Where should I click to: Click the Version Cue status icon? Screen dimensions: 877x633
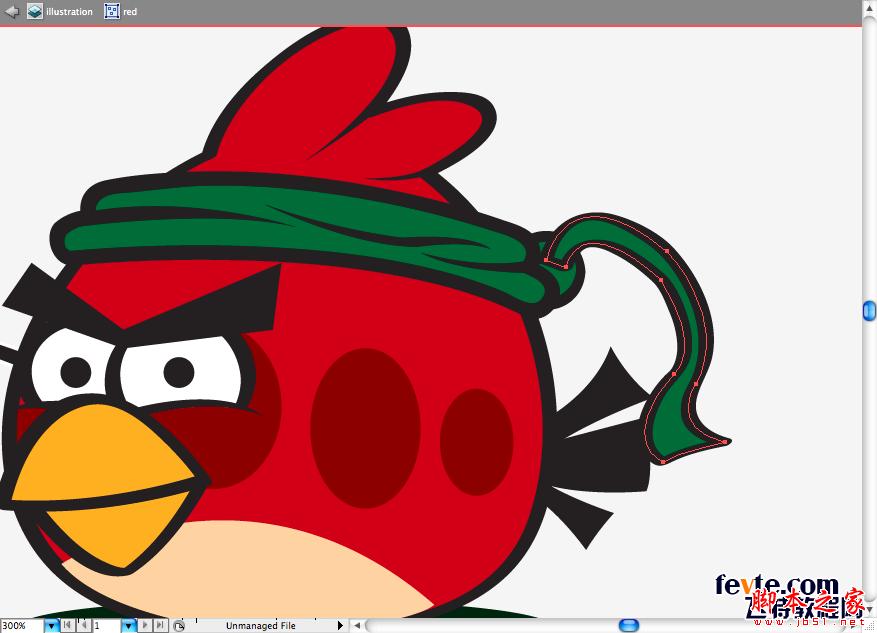179,626
